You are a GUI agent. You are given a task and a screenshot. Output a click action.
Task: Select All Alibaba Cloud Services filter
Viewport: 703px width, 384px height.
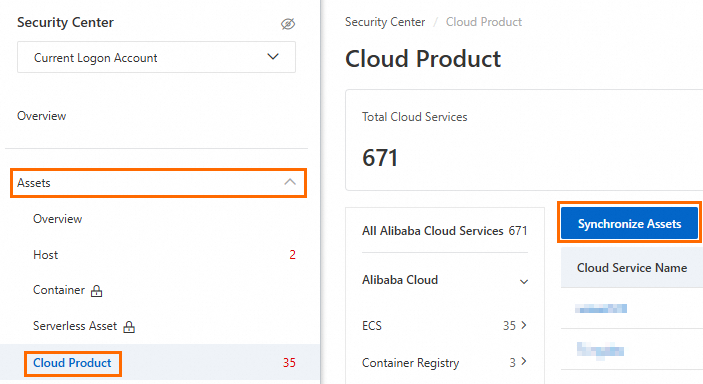(x=444, y=231)
